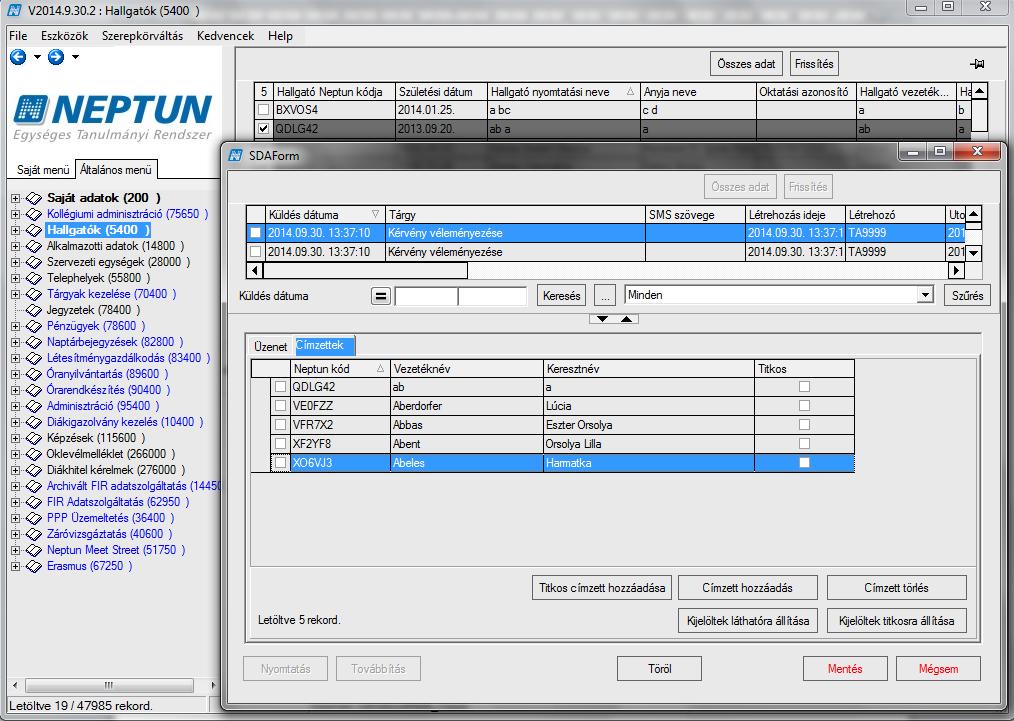This screenshot has width=1014, height=721.
Task: Click the tree icon beside Erasmus
Action: [34, 566]
